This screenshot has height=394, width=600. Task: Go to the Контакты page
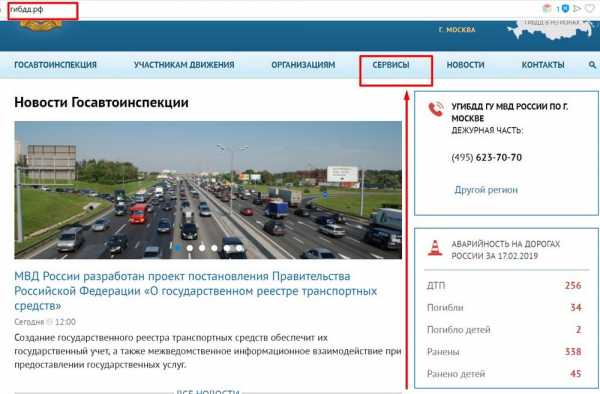pyautogui.click(x=543, y=65)
